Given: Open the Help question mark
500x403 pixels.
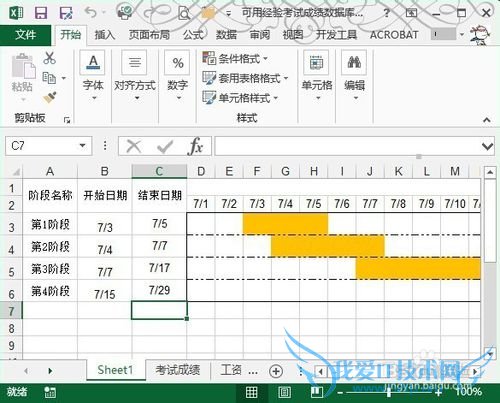Looking at the screenshot, I should click(x=386, y=13).
